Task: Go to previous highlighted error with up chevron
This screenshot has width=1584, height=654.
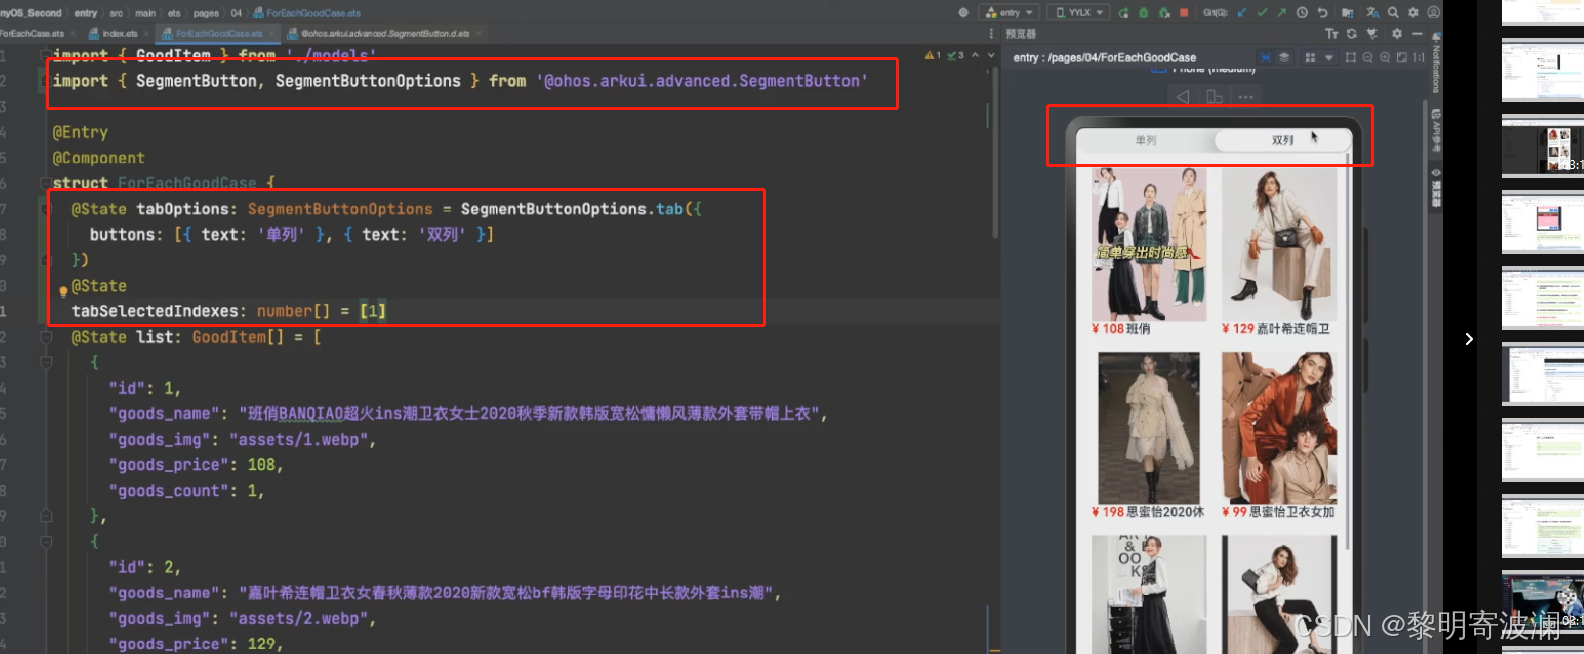Action: [975, 55]
